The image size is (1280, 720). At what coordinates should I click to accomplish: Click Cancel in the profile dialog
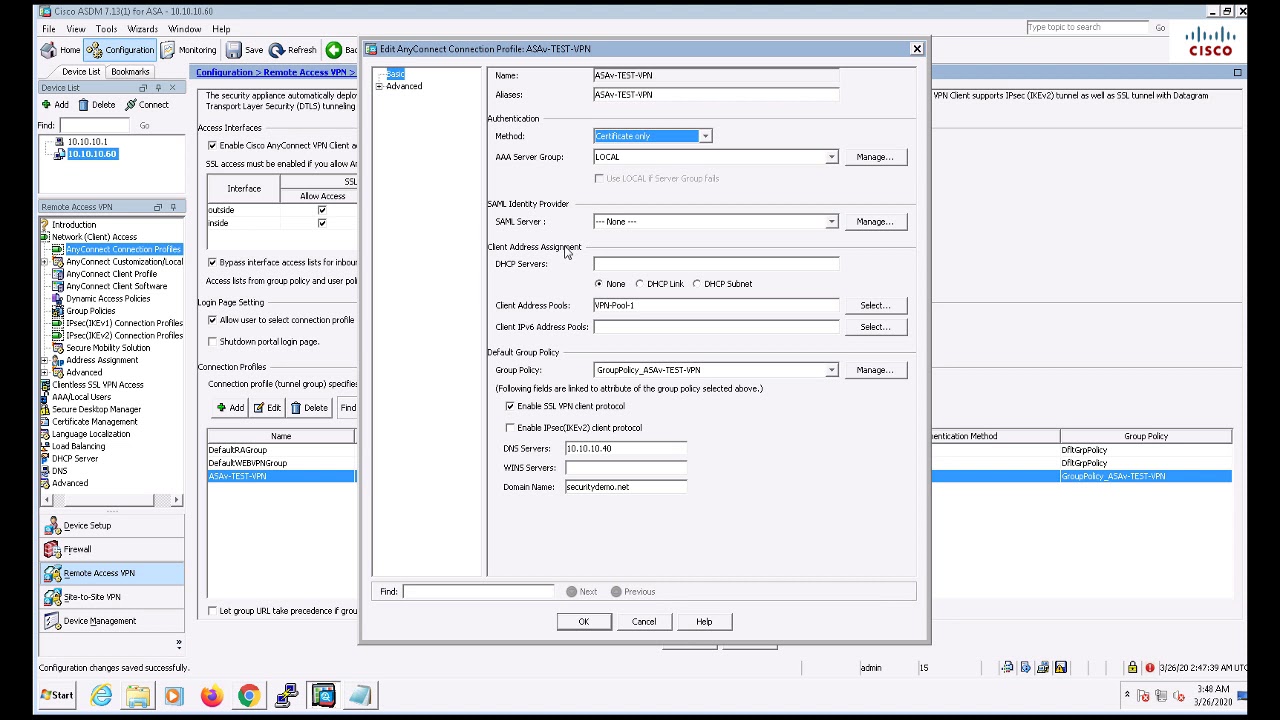tap(644, 622)
